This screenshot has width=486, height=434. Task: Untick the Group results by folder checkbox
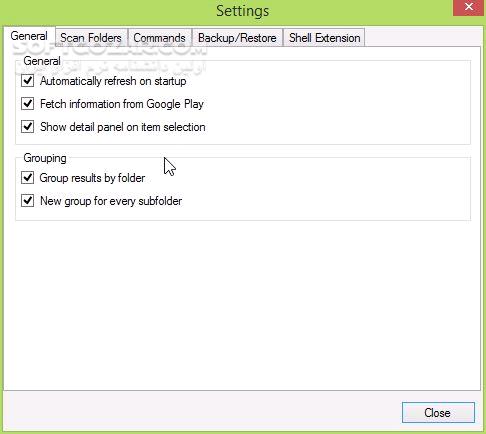coord(27,178)
